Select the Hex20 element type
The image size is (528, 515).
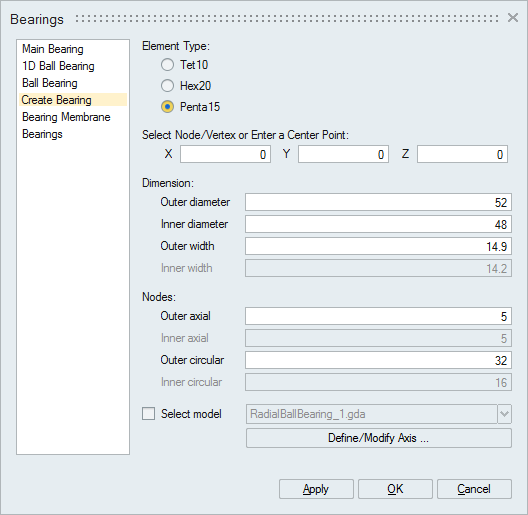[167, 86]
